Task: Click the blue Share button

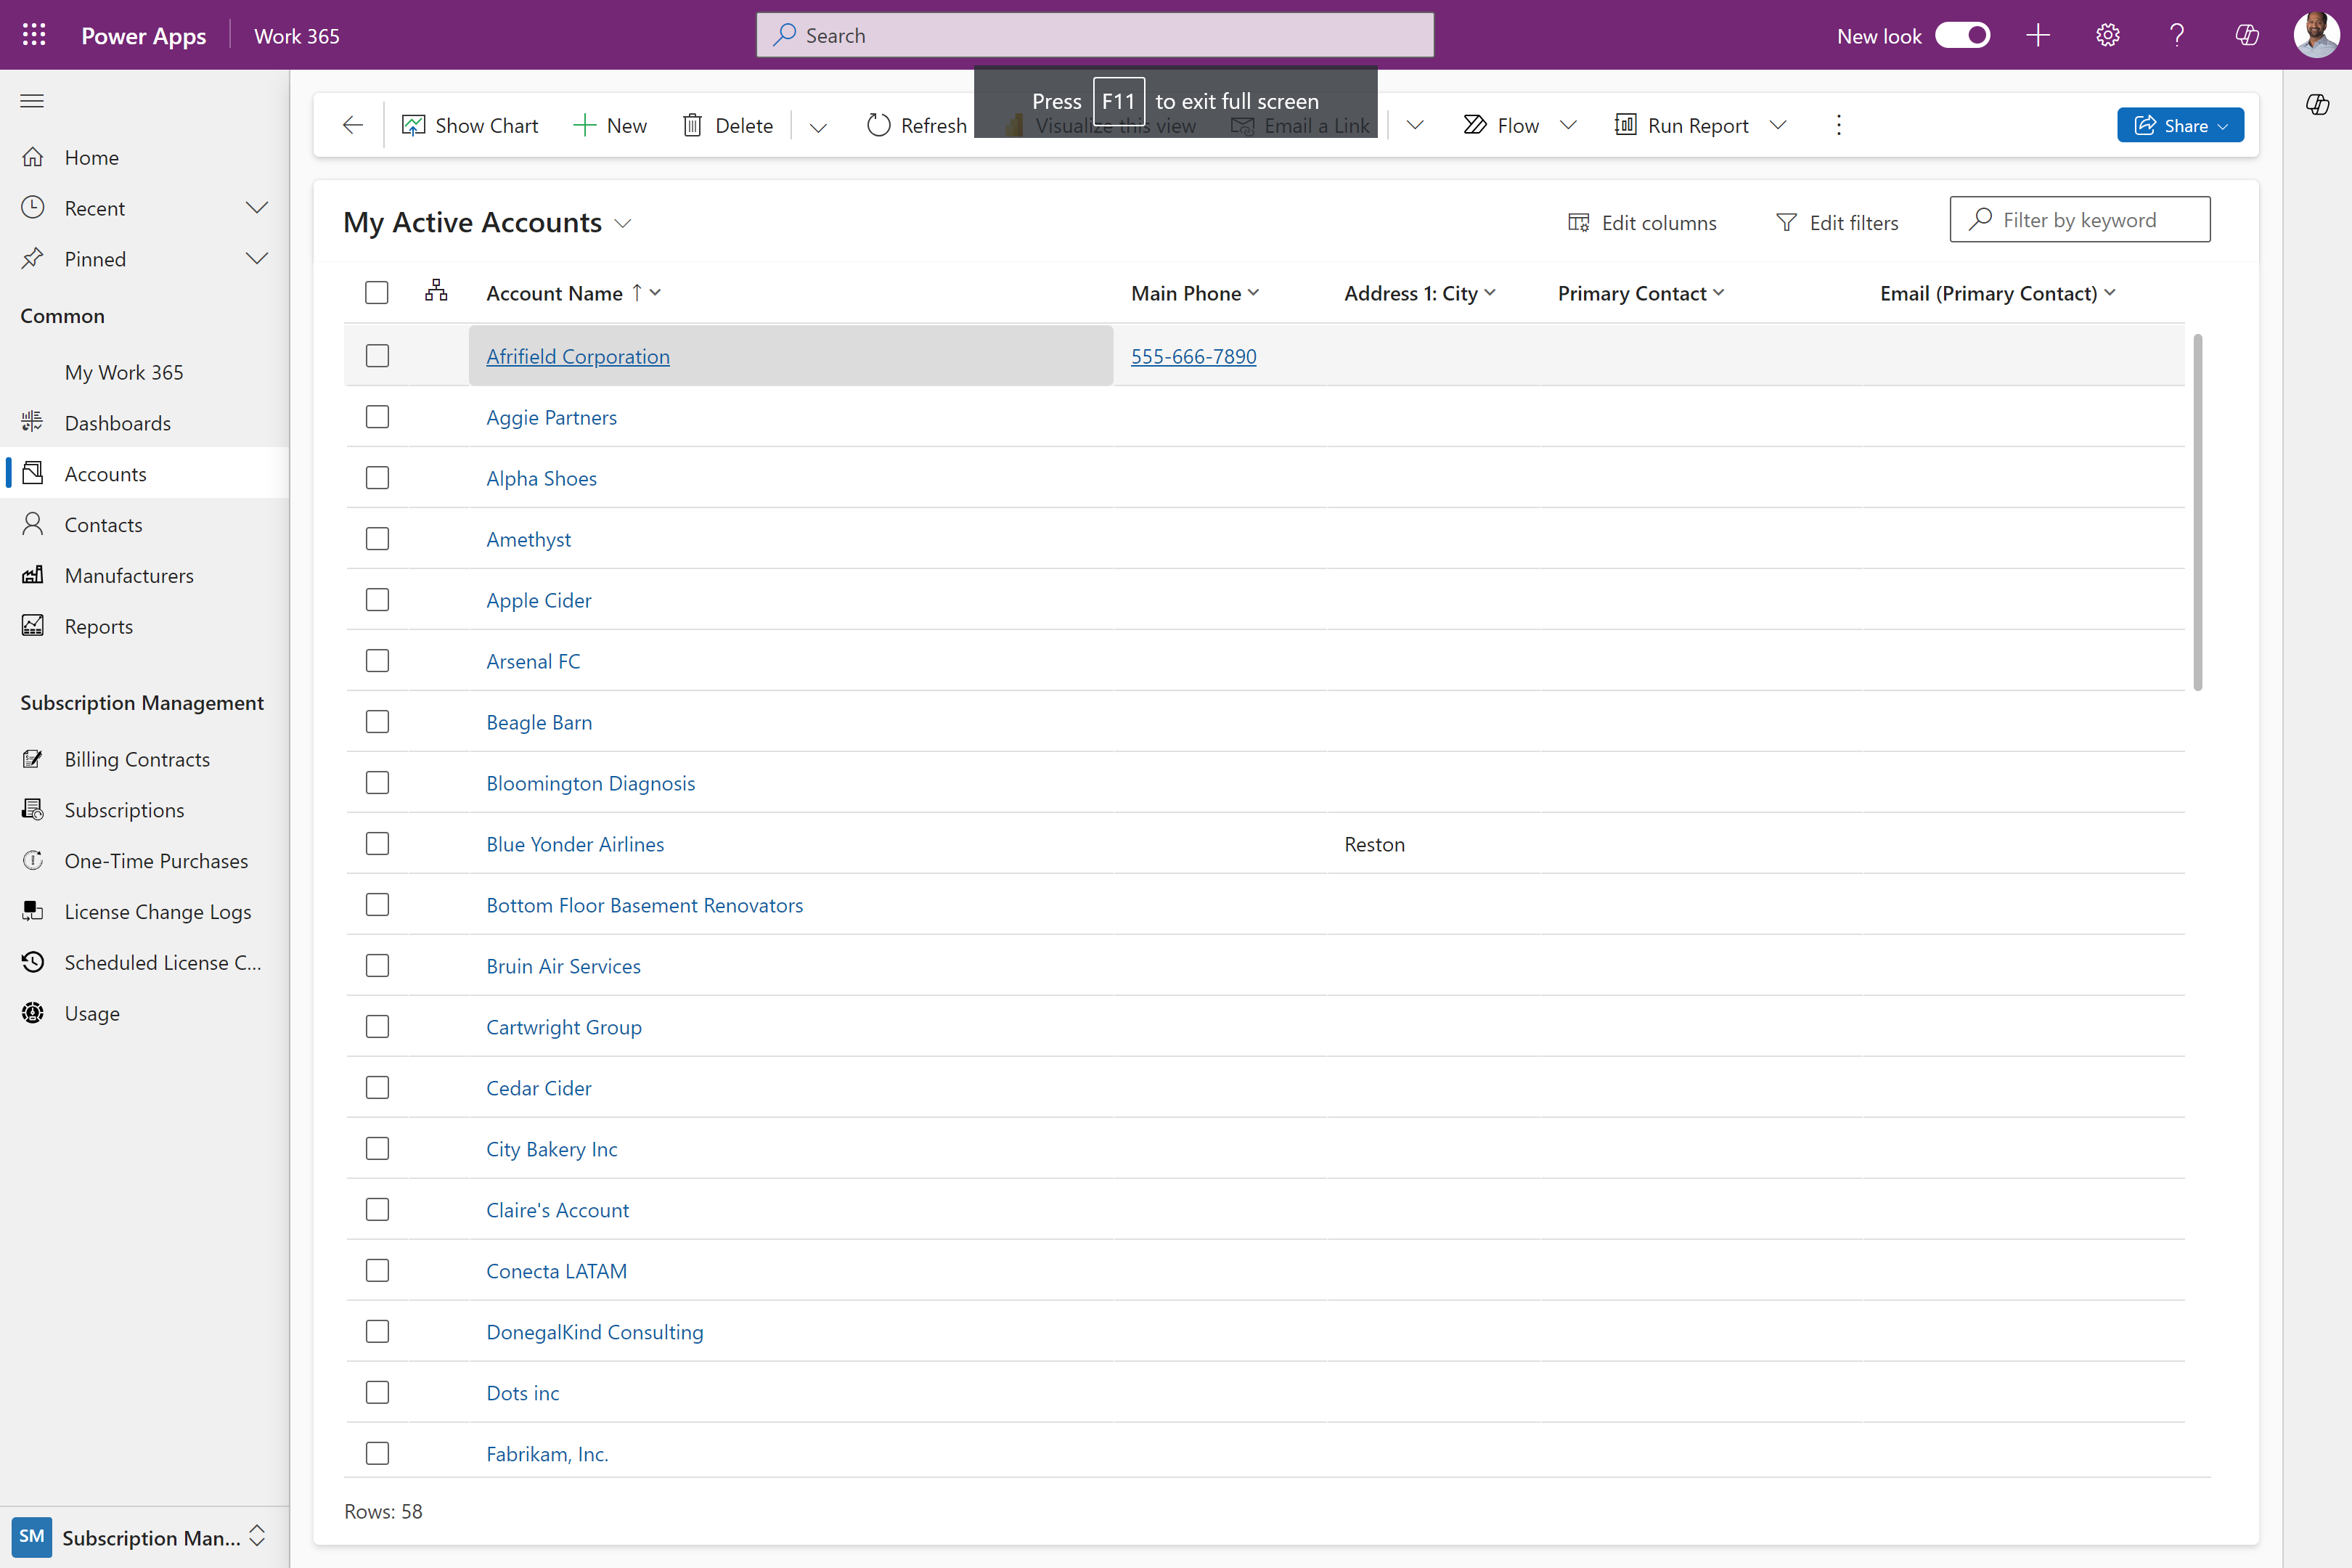Action: point(2179,125)
